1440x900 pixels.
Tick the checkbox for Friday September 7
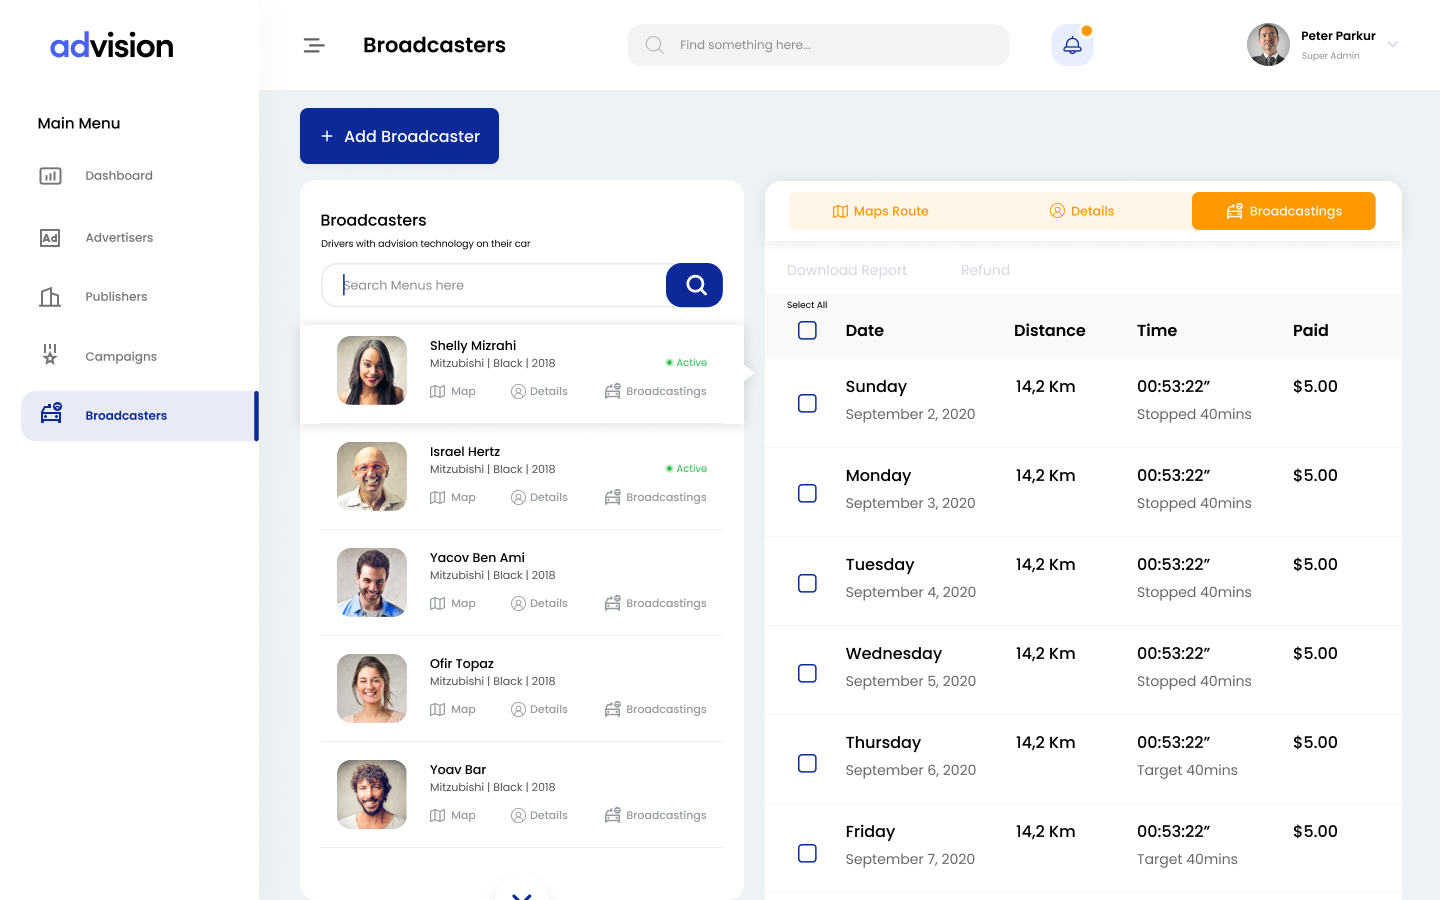click(x=807, y=853)
